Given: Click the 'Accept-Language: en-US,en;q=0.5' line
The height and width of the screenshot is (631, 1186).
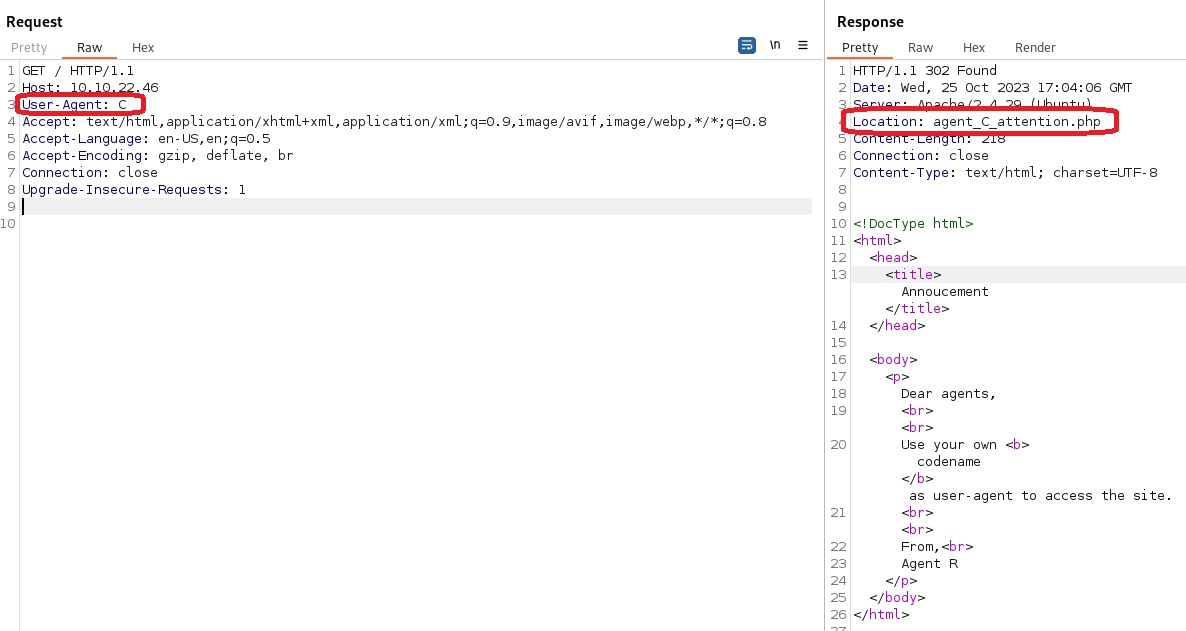Looking at the screenshot, I should (146, 138).
